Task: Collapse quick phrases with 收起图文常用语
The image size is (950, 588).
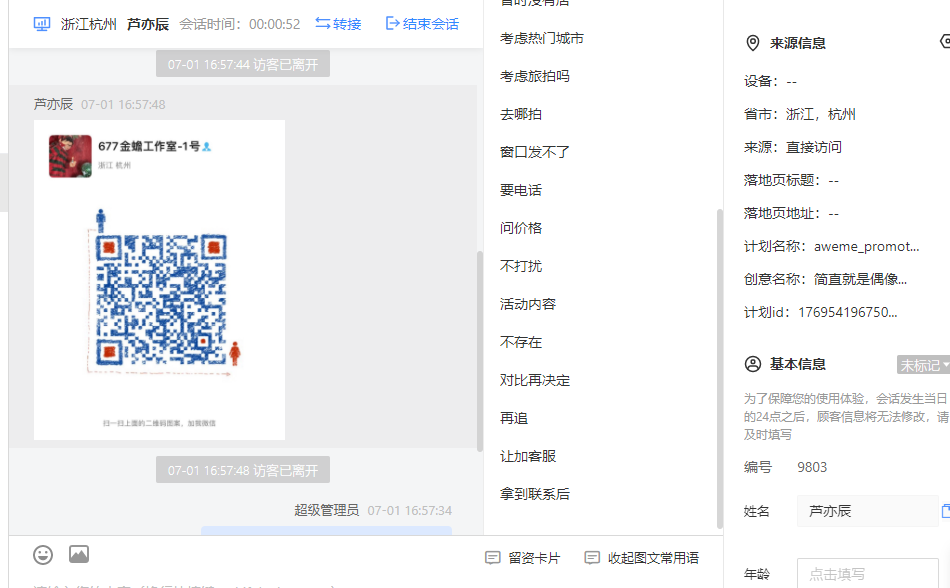Action: coord(642,558)
